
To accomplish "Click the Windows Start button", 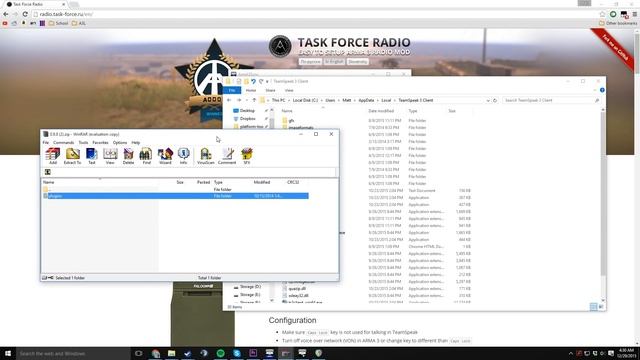I will (x=8, y=353).
